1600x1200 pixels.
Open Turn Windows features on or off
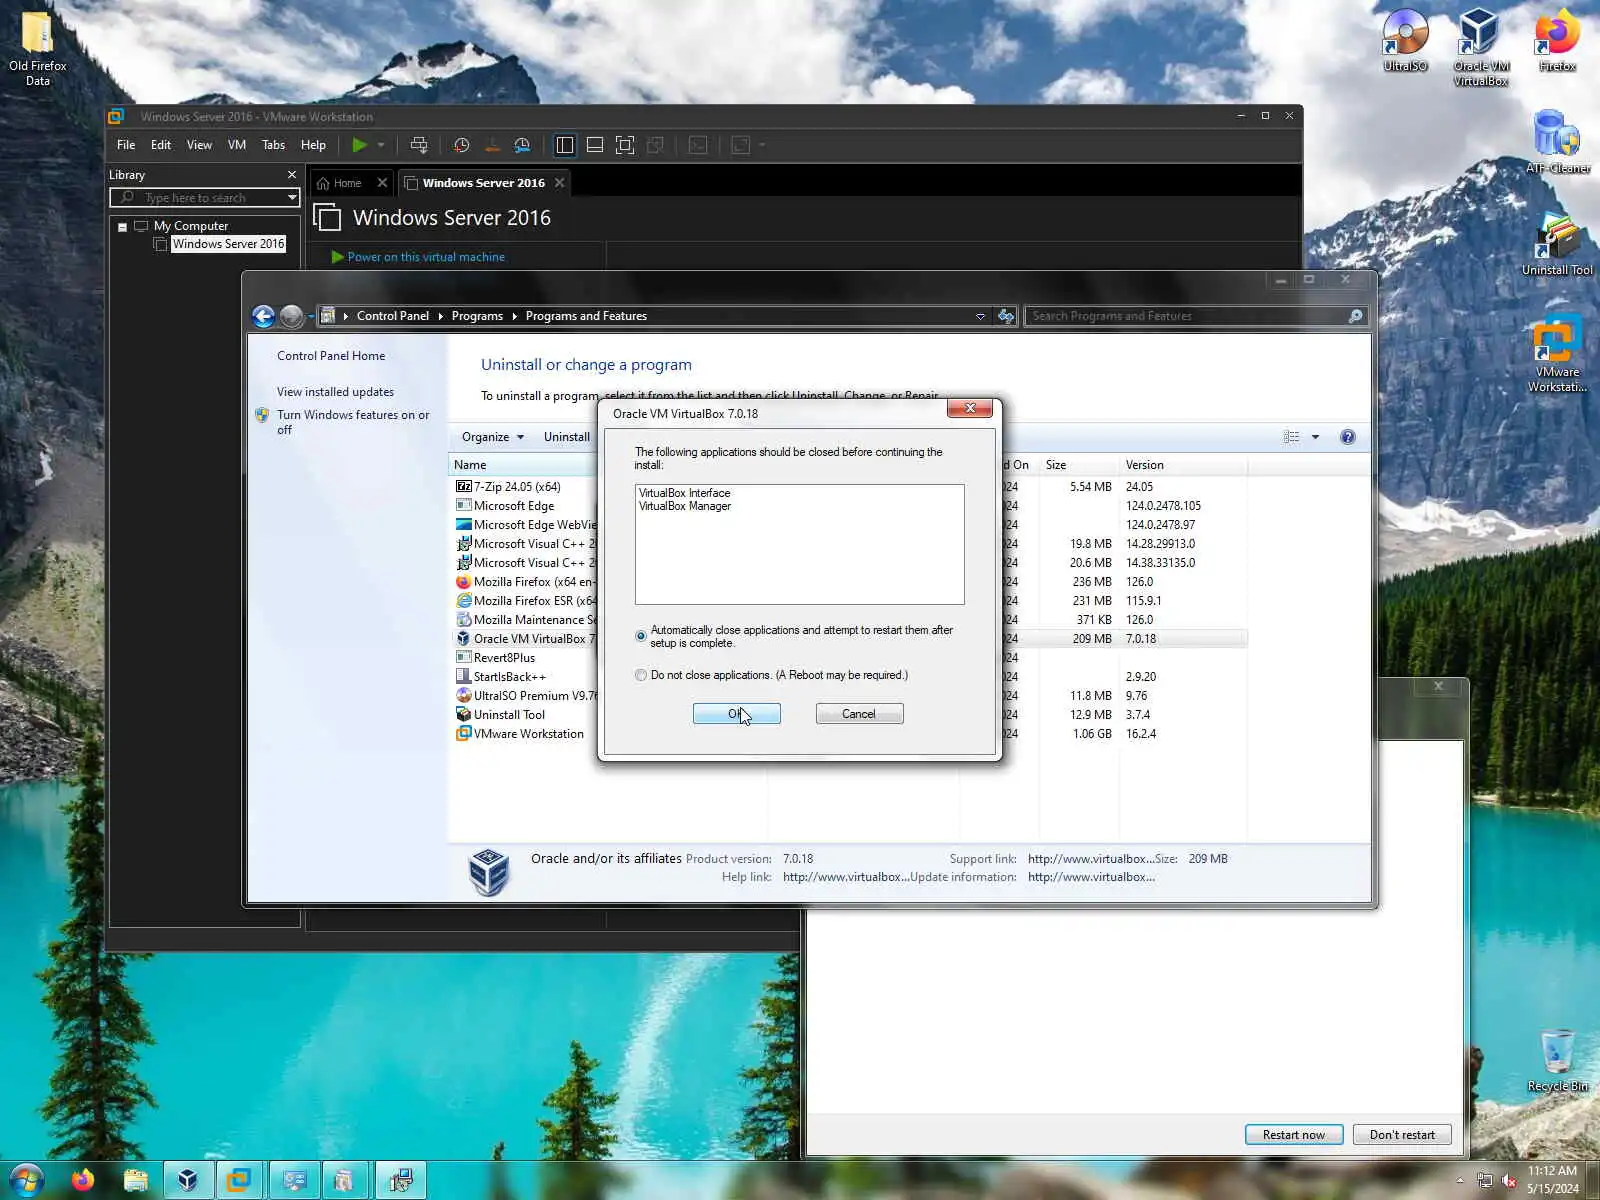(x=353, y=422)
